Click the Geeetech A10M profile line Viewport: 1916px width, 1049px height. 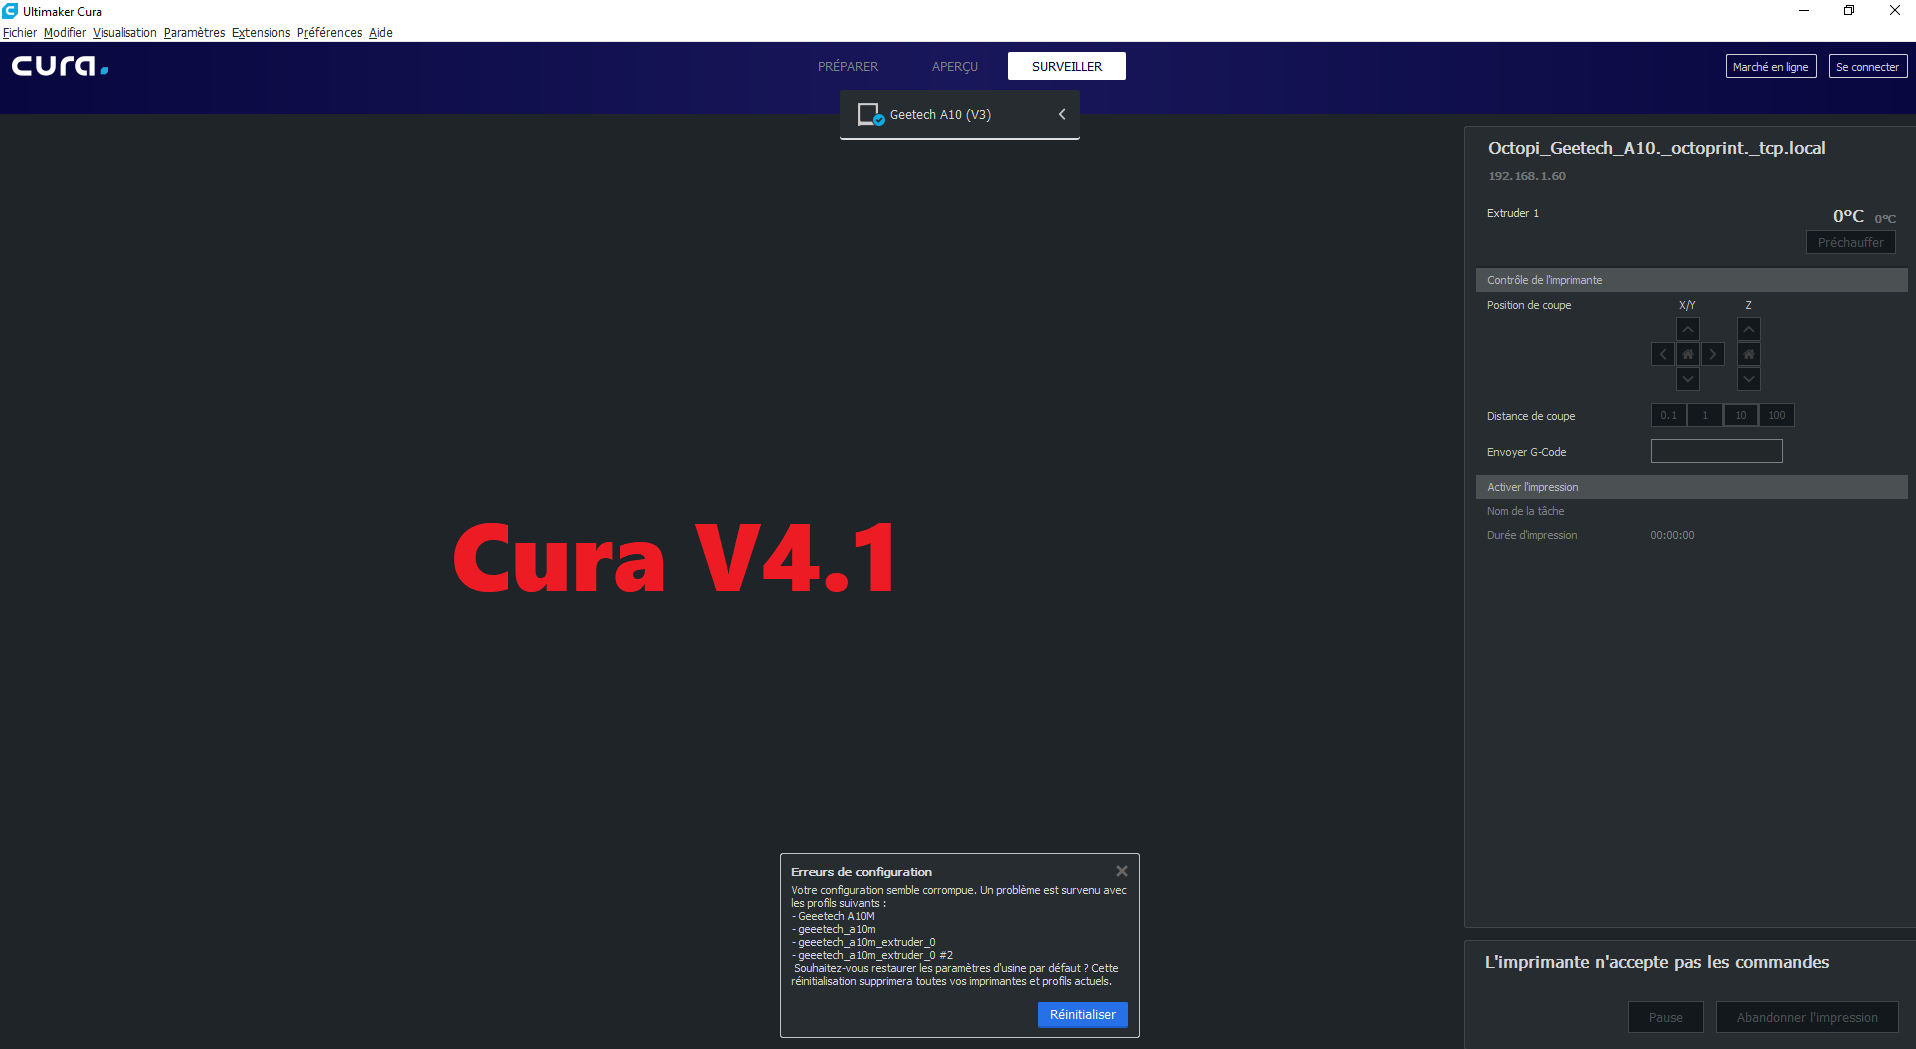coord(833,916)
